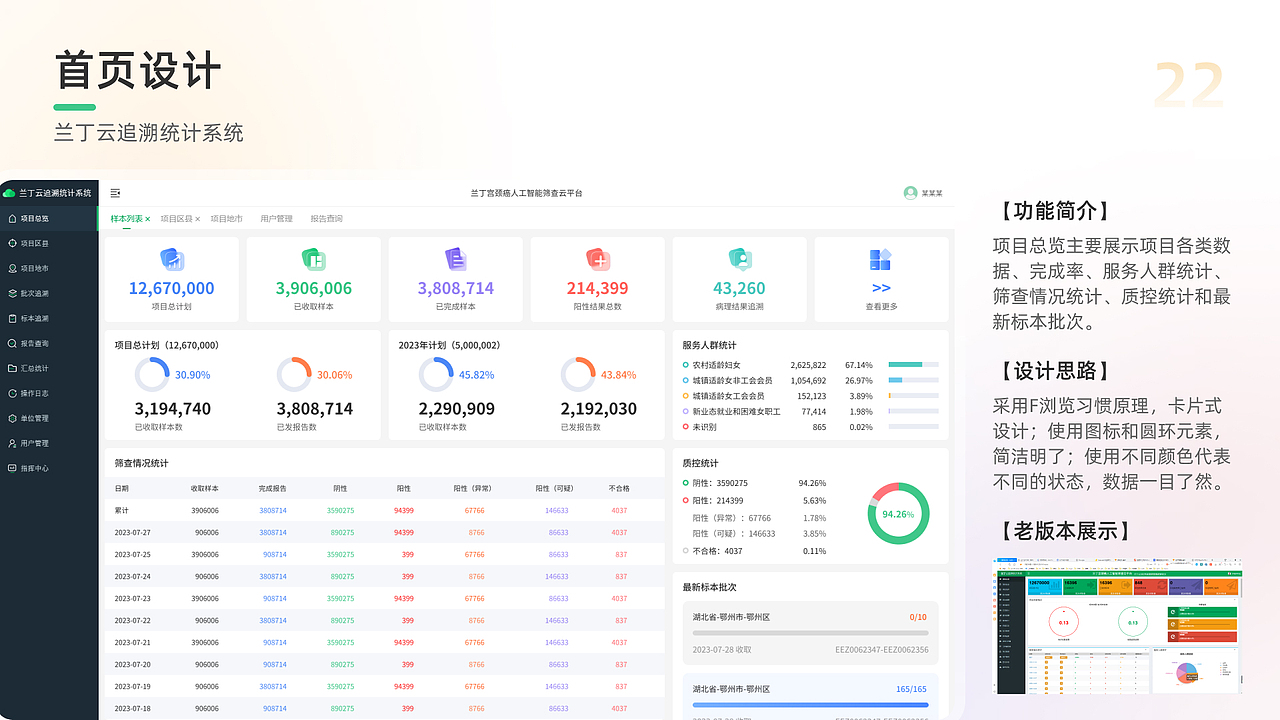Click batch range EEZ0062347-EEZ0062356

882,650
